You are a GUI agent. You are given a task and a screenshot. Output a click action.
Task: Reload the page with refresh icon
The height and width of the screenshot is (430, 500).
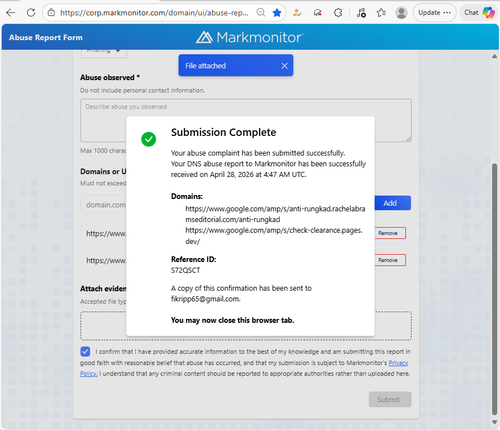(31, 13)
